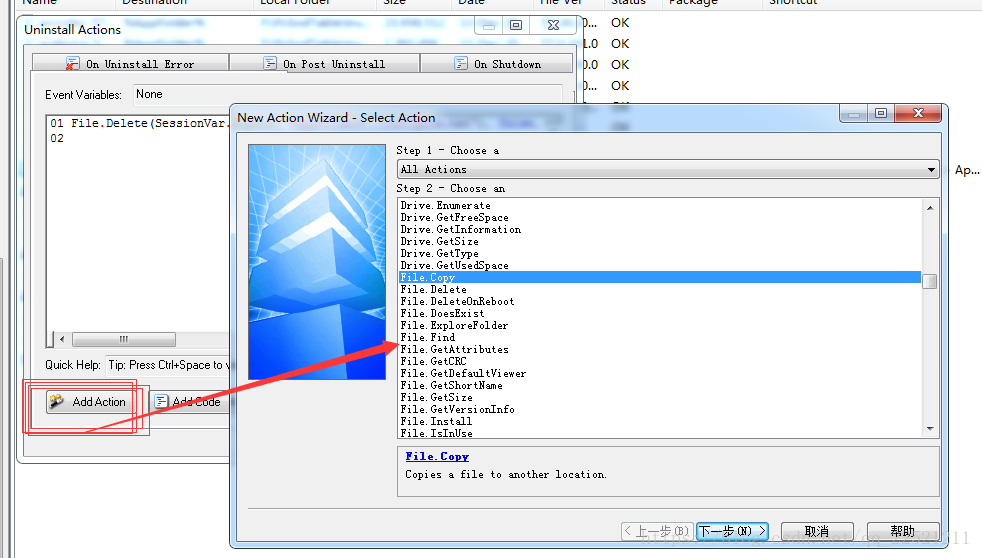Viewport: 982px width, 558px height.
Task: Click the Event Variables field showing None
Action: pyautogui.click(x=348, y=95)
